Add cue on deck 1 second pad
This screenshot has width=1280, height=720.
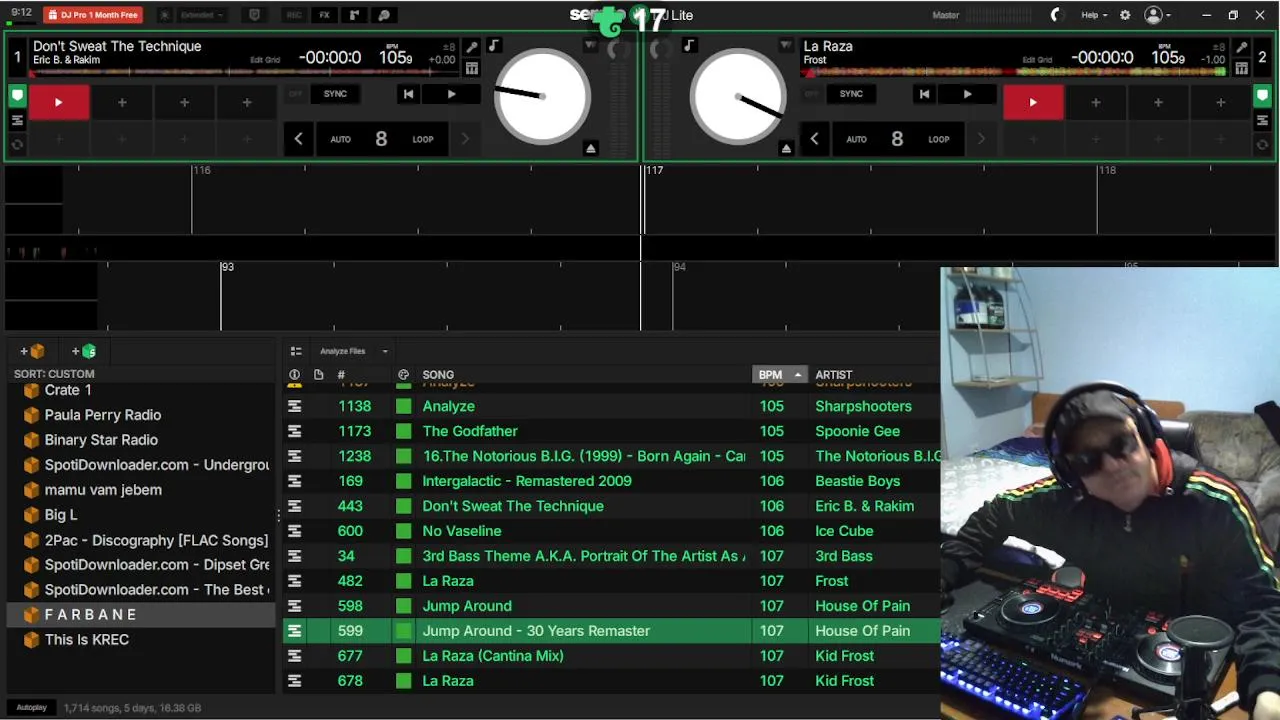(122, 102)
